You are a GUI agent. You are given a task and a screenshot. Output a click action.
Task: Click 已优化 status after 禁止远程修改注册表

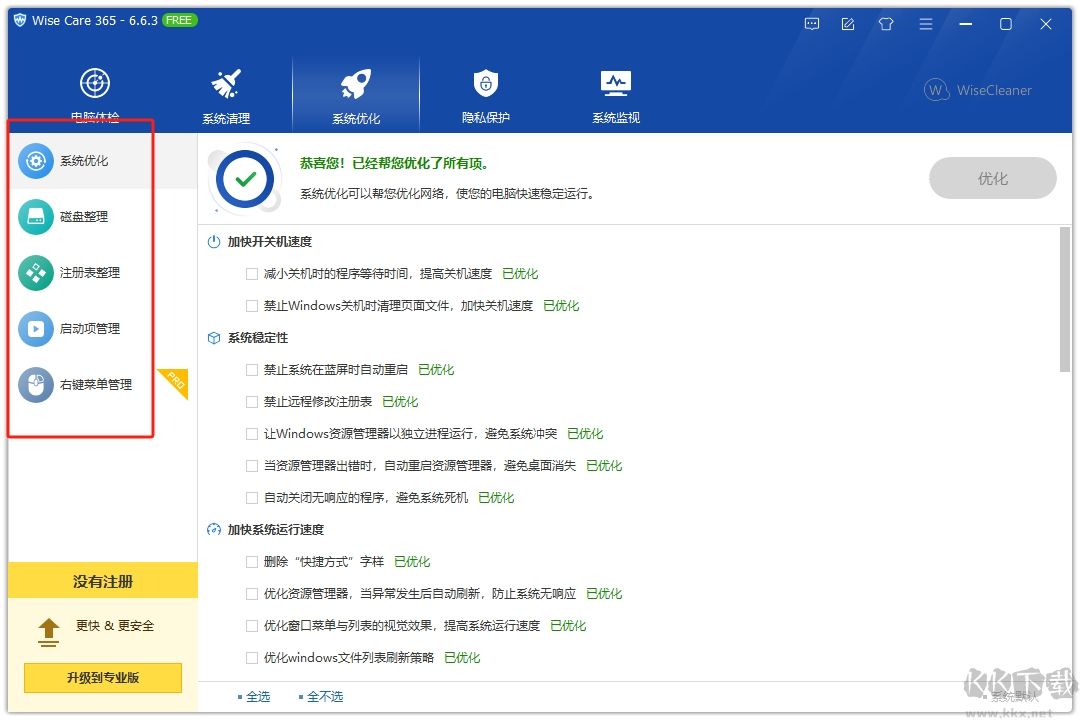tap(400, 402)
